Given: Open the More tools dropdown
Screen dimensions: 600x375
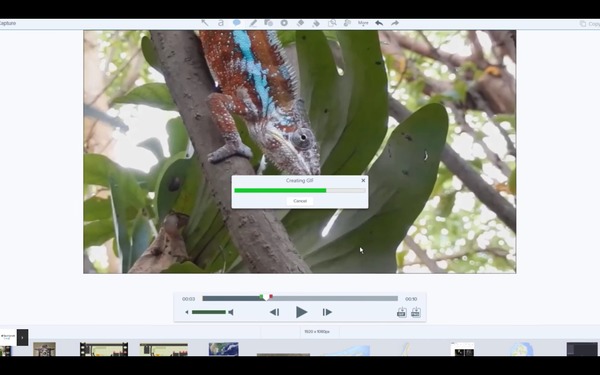Looking at the screenshot, I should [x=363, y=23].
